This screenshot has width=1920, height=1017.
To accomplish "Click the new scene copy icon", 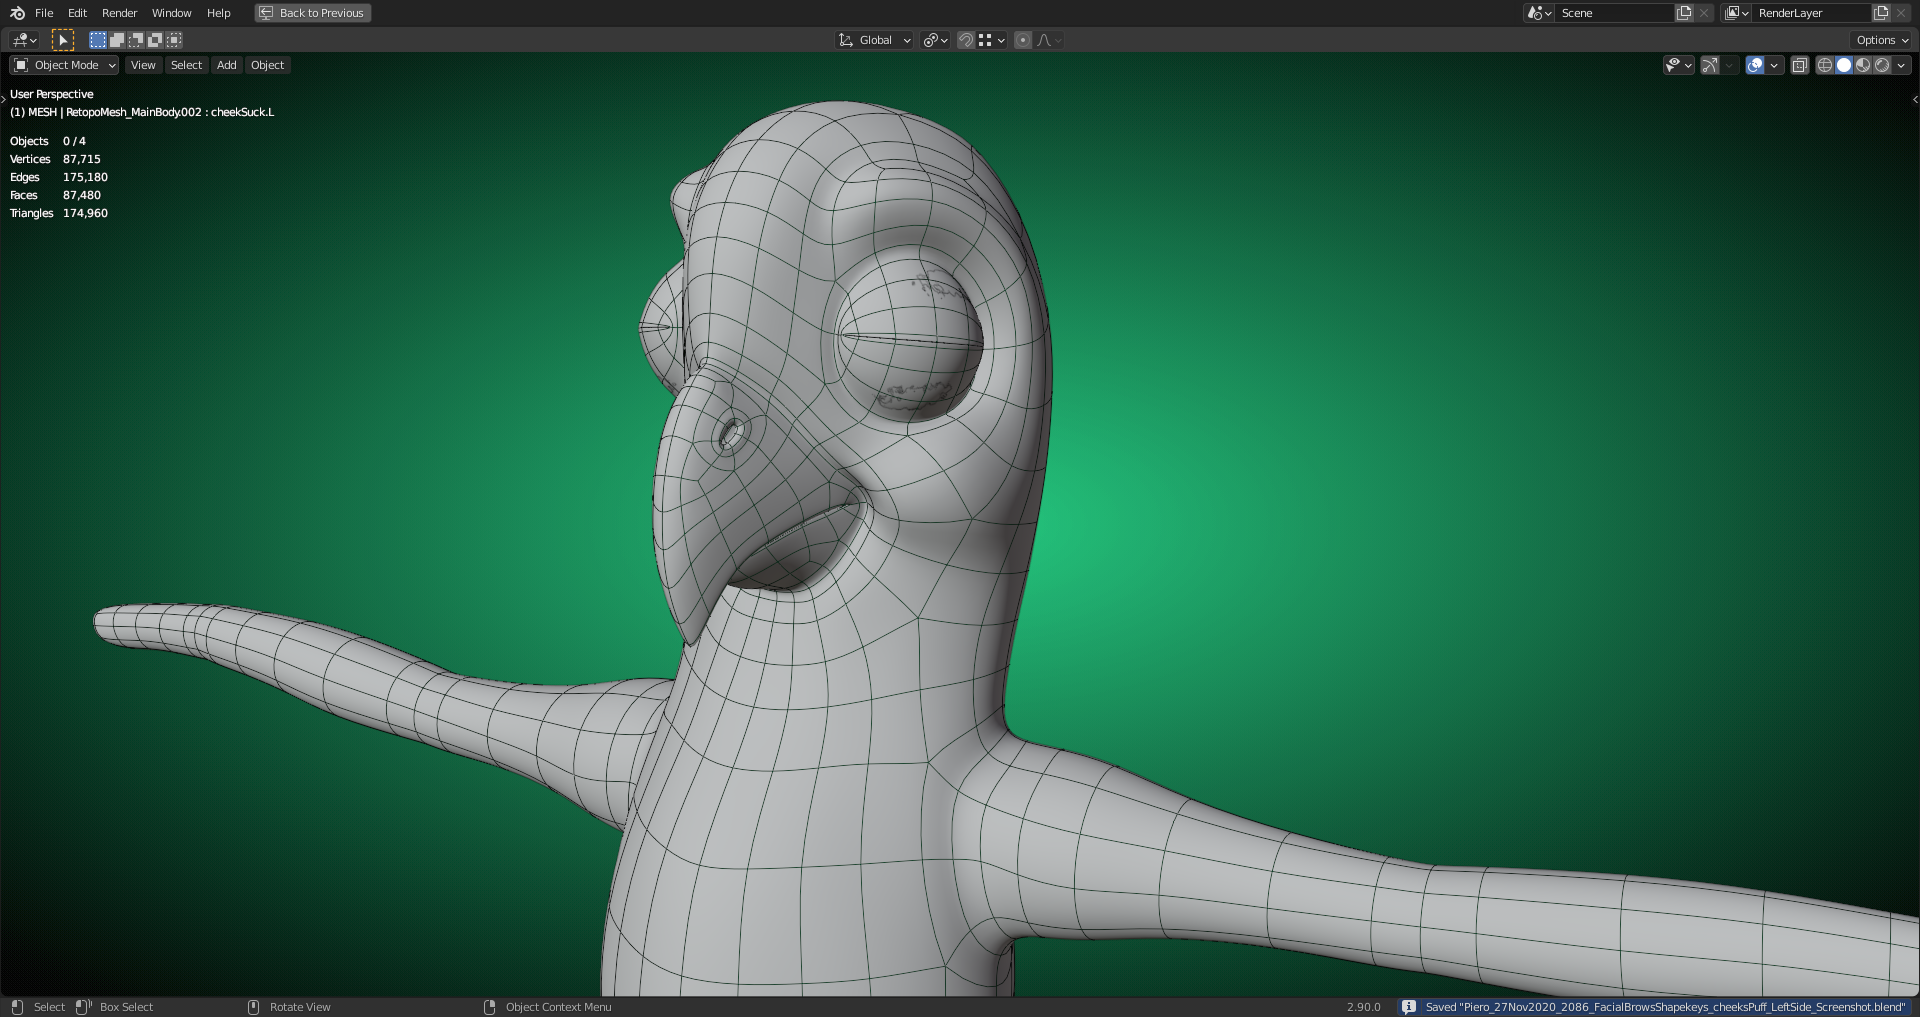I will coord(1684,13).
